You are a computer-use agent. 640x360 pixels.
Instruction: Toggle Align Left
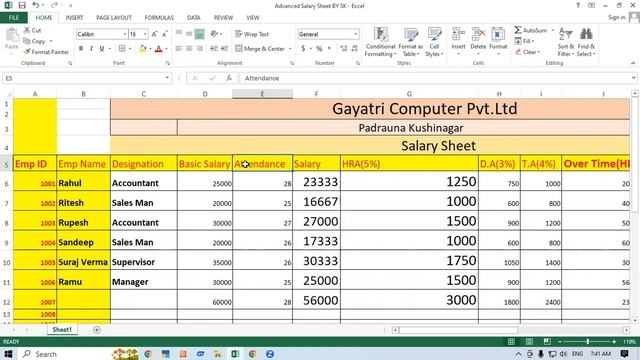coord(179,49)
